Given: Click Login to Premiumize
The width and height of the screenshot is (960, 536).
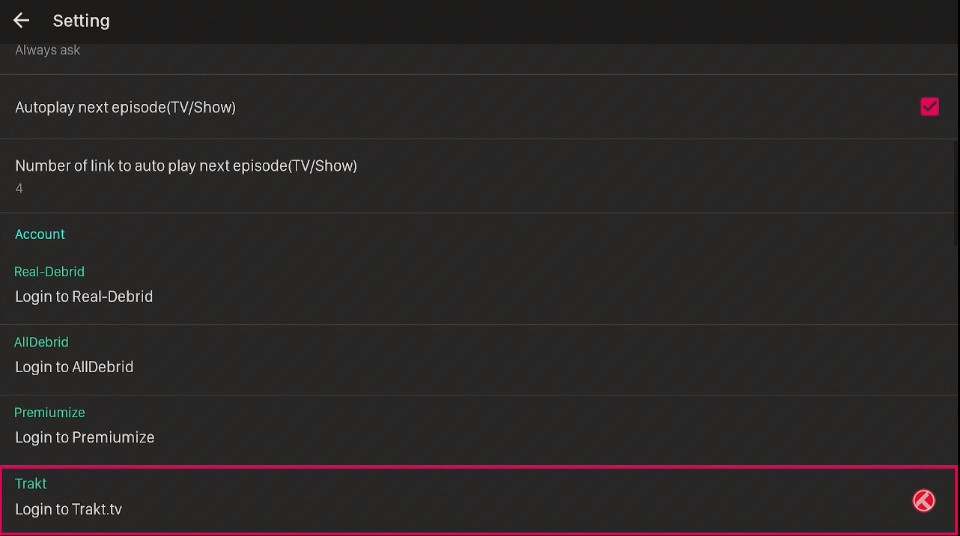Looking at the screenshot, I should (x=84, y=437).
